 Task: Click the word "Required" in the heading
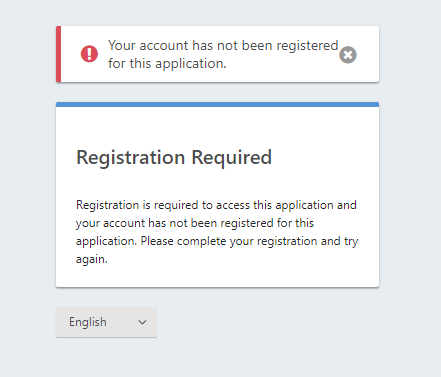(x=232, y=157)
